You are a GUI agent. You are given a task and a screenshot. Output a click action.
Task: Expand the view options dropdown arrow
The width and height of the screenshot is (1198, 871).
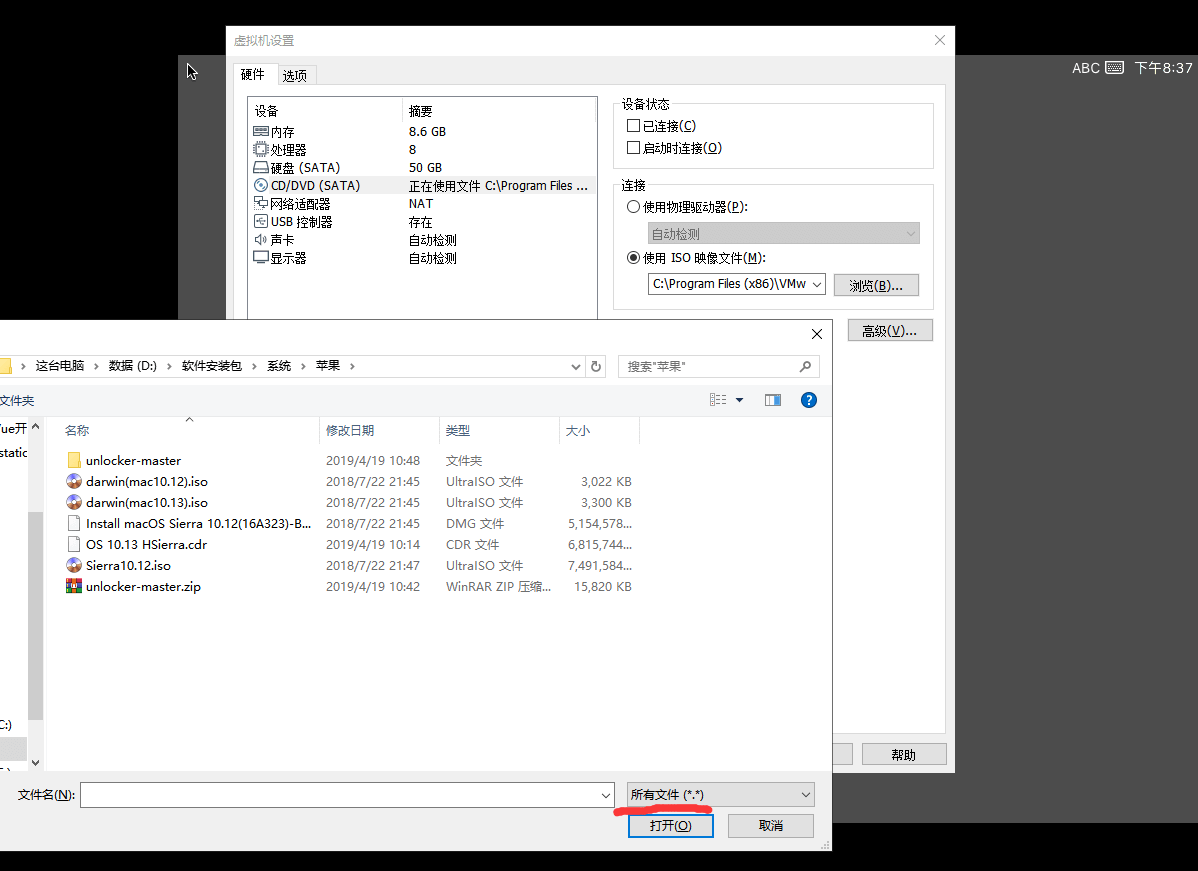click(x=740, y=400)
